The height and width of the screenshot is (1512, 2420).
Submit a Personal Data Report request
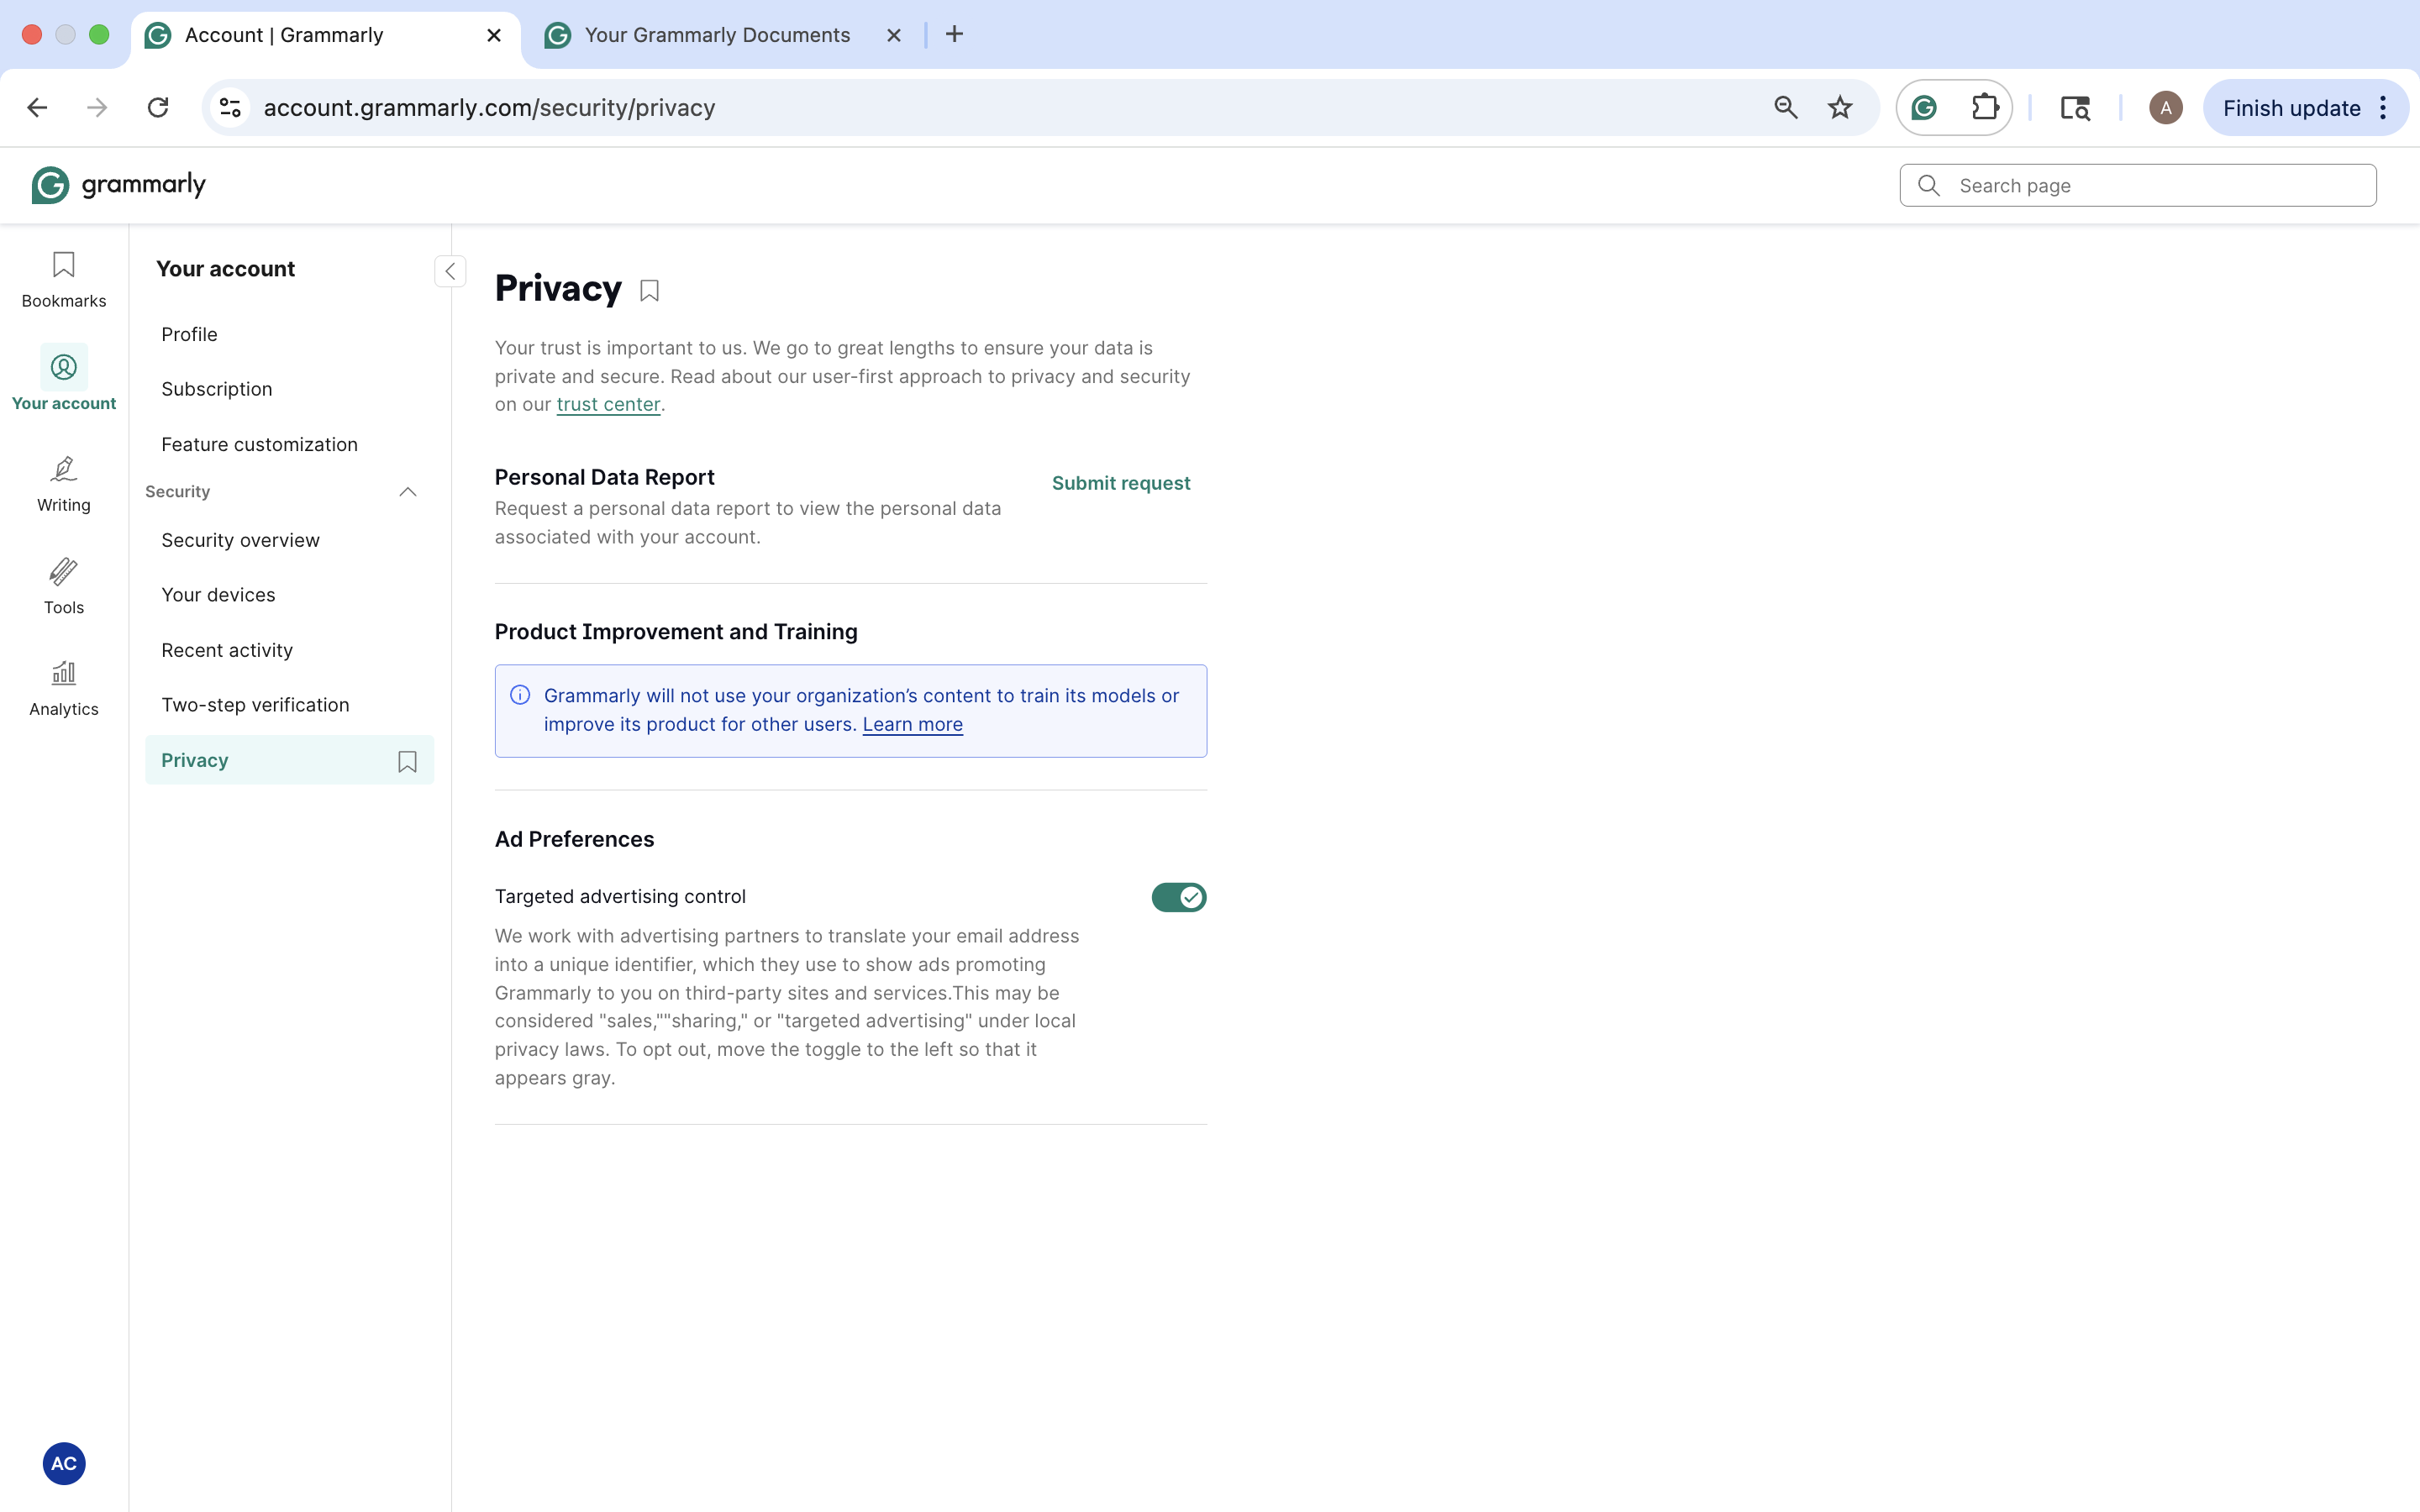pyautogui.click(x=1121, y=483)
